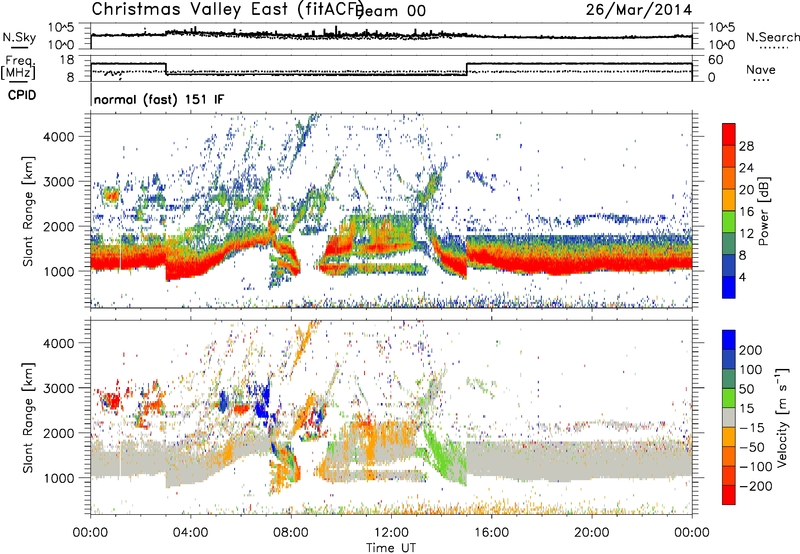Click the 4 label on power colorbar
The image size is (800, 554).
[x=742, y=277]
